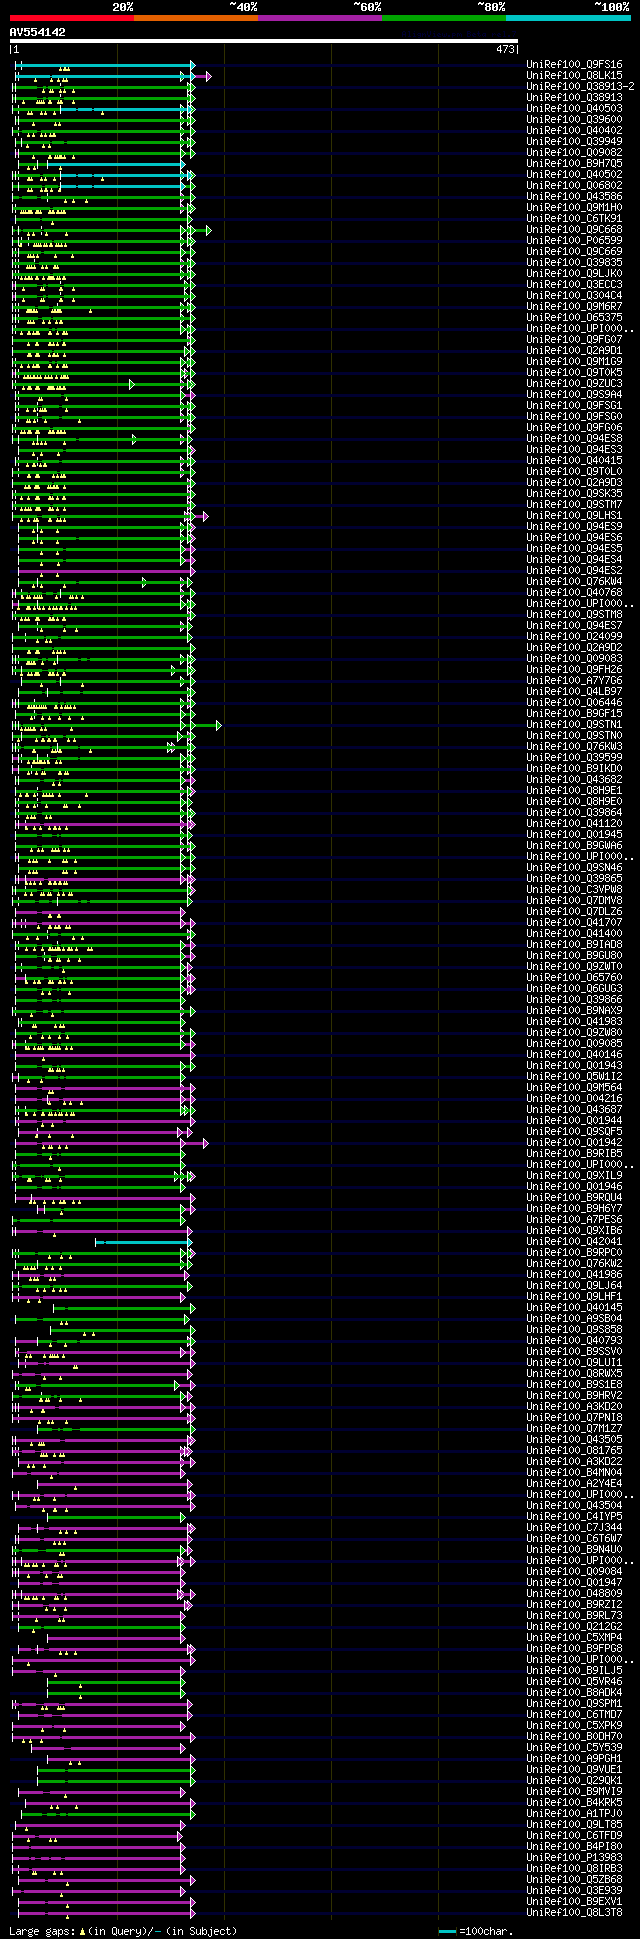
Task: Click the cyan ~100% identity legend bar
Action: point(567,18)
